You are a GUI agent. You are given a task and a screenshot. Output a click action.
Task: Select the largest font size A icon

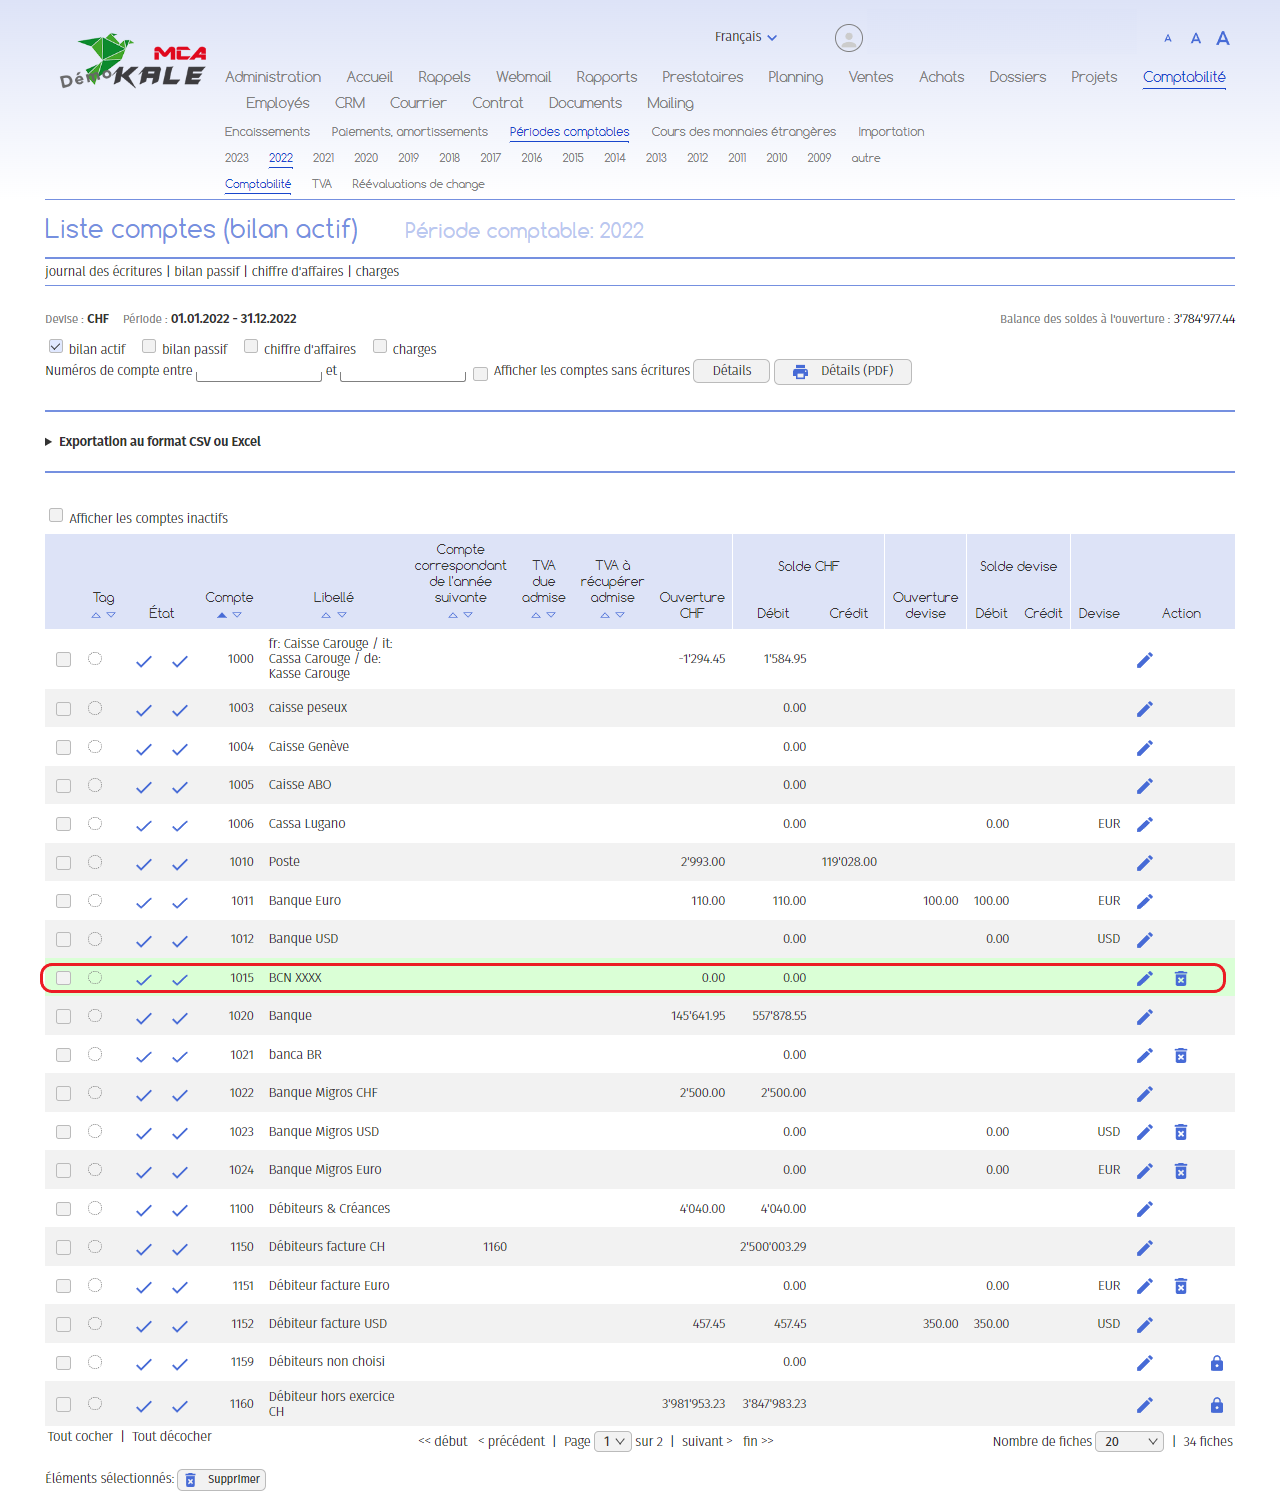tap(1222, 38)
